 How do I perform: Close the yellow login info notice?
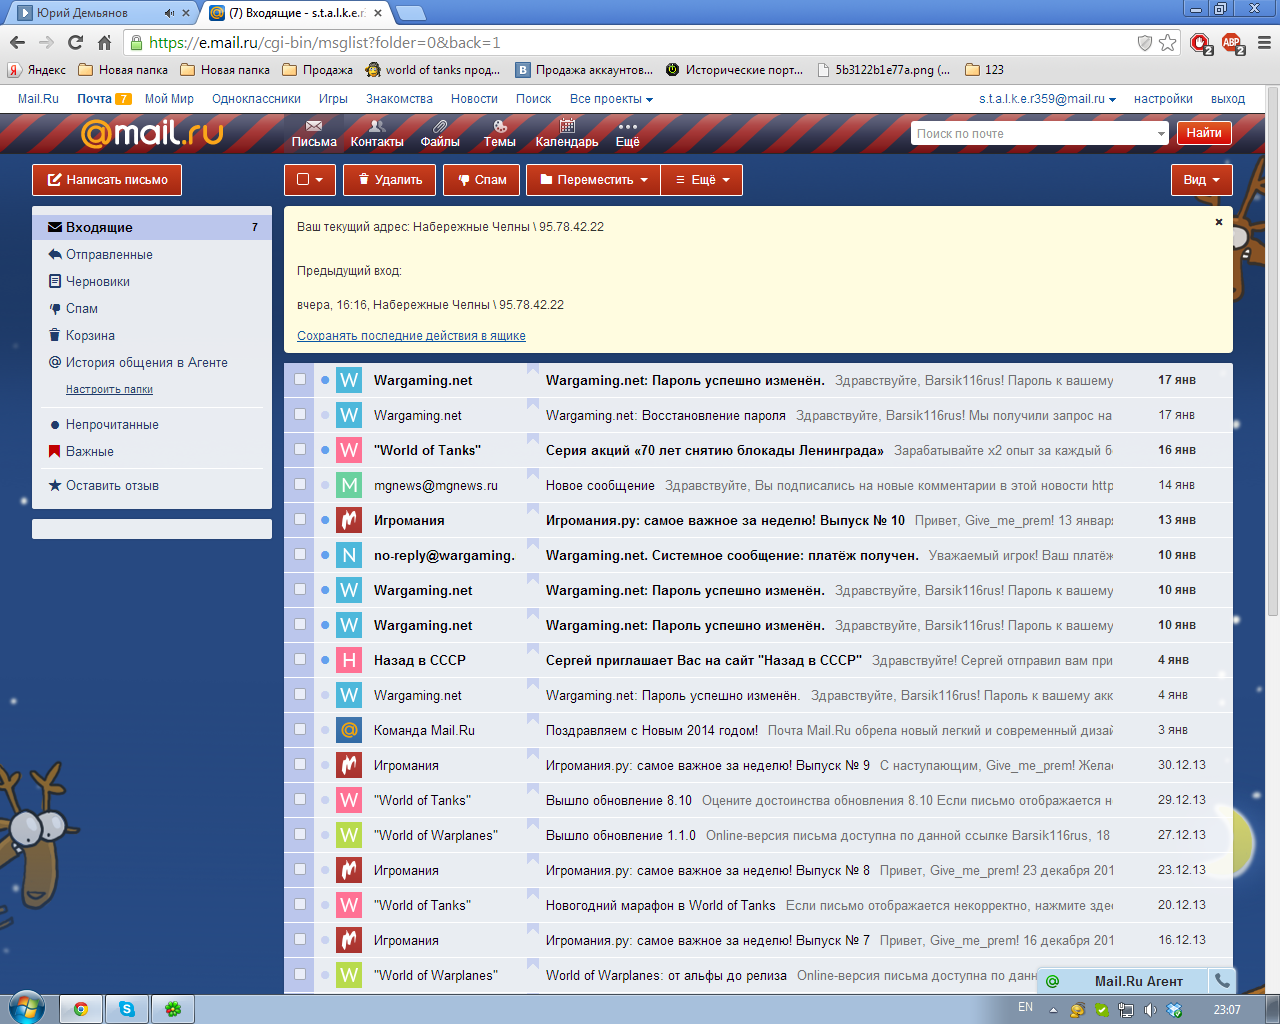pyautogui.click(x=1219, y=222)
